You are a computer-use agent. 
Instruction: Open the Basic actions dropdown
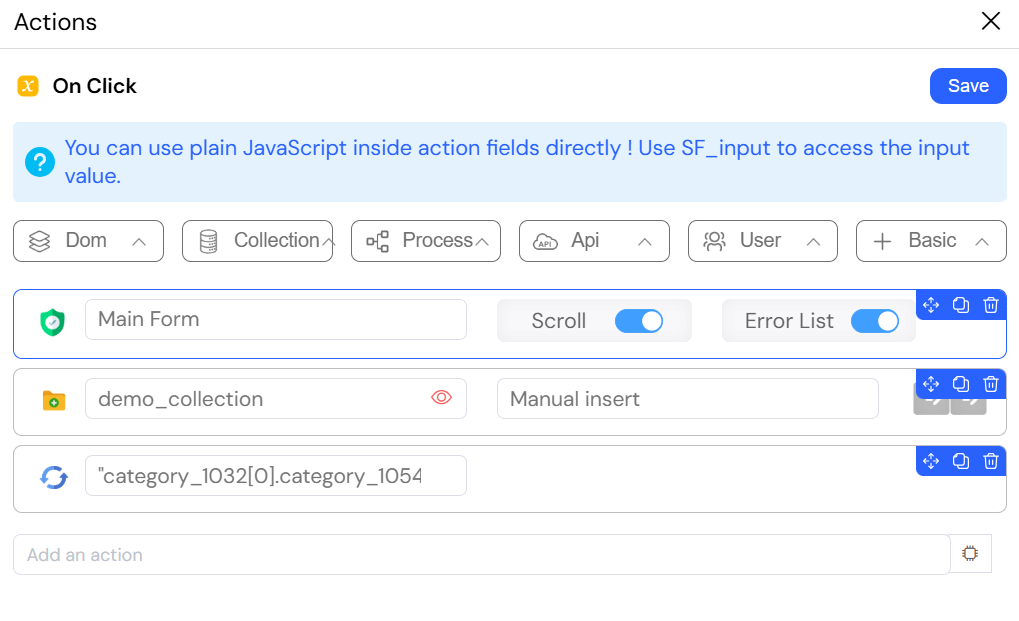tap(930, 241)
